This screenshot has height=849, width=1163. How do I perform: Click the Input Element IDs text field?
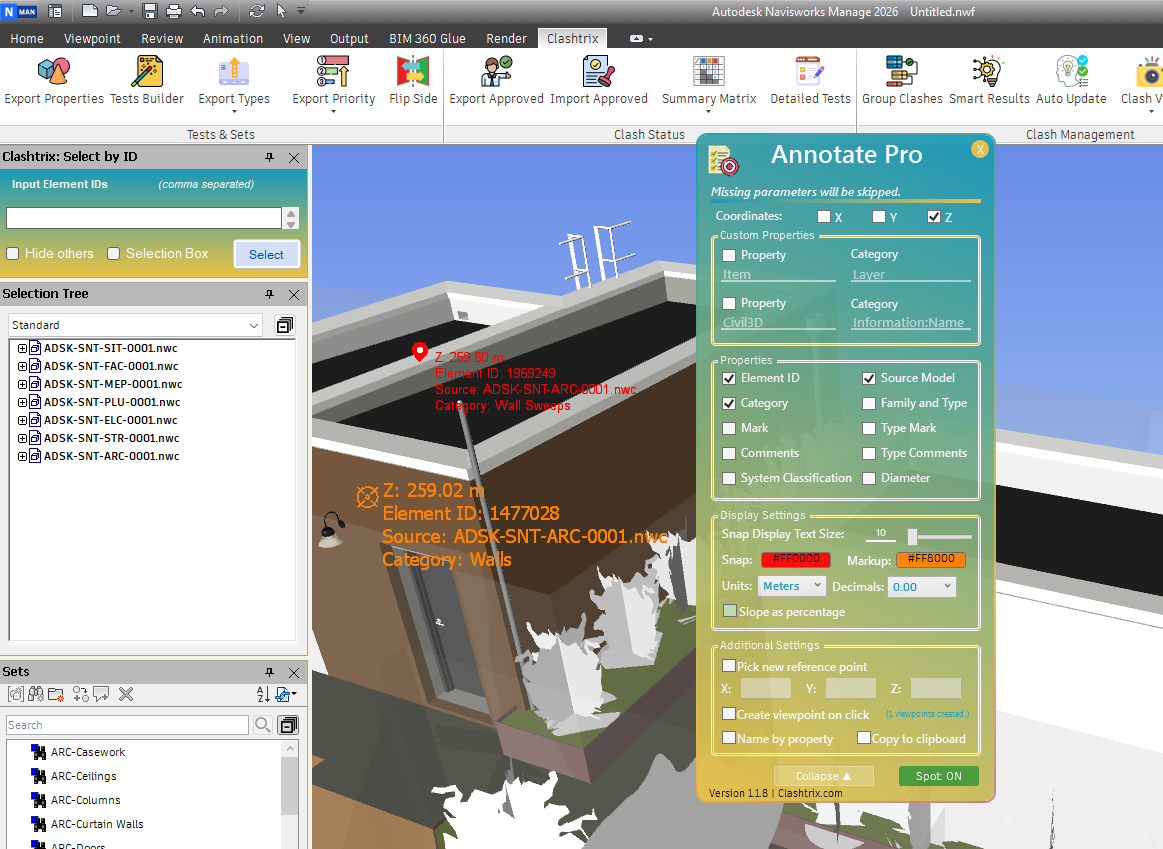click(x=144, y=218)
